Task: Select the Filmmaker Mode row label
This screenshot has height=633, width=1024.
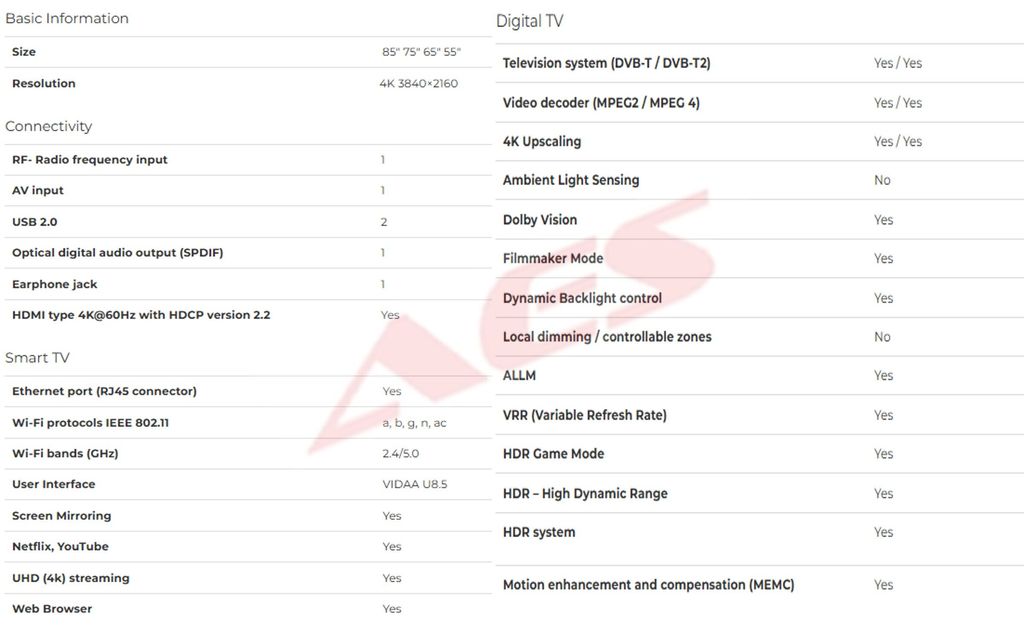Action: tap(553, 258)
